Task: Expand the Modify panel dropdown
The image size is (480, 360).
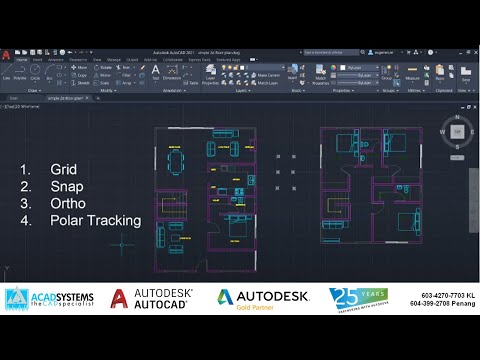Action: [109, 90]
